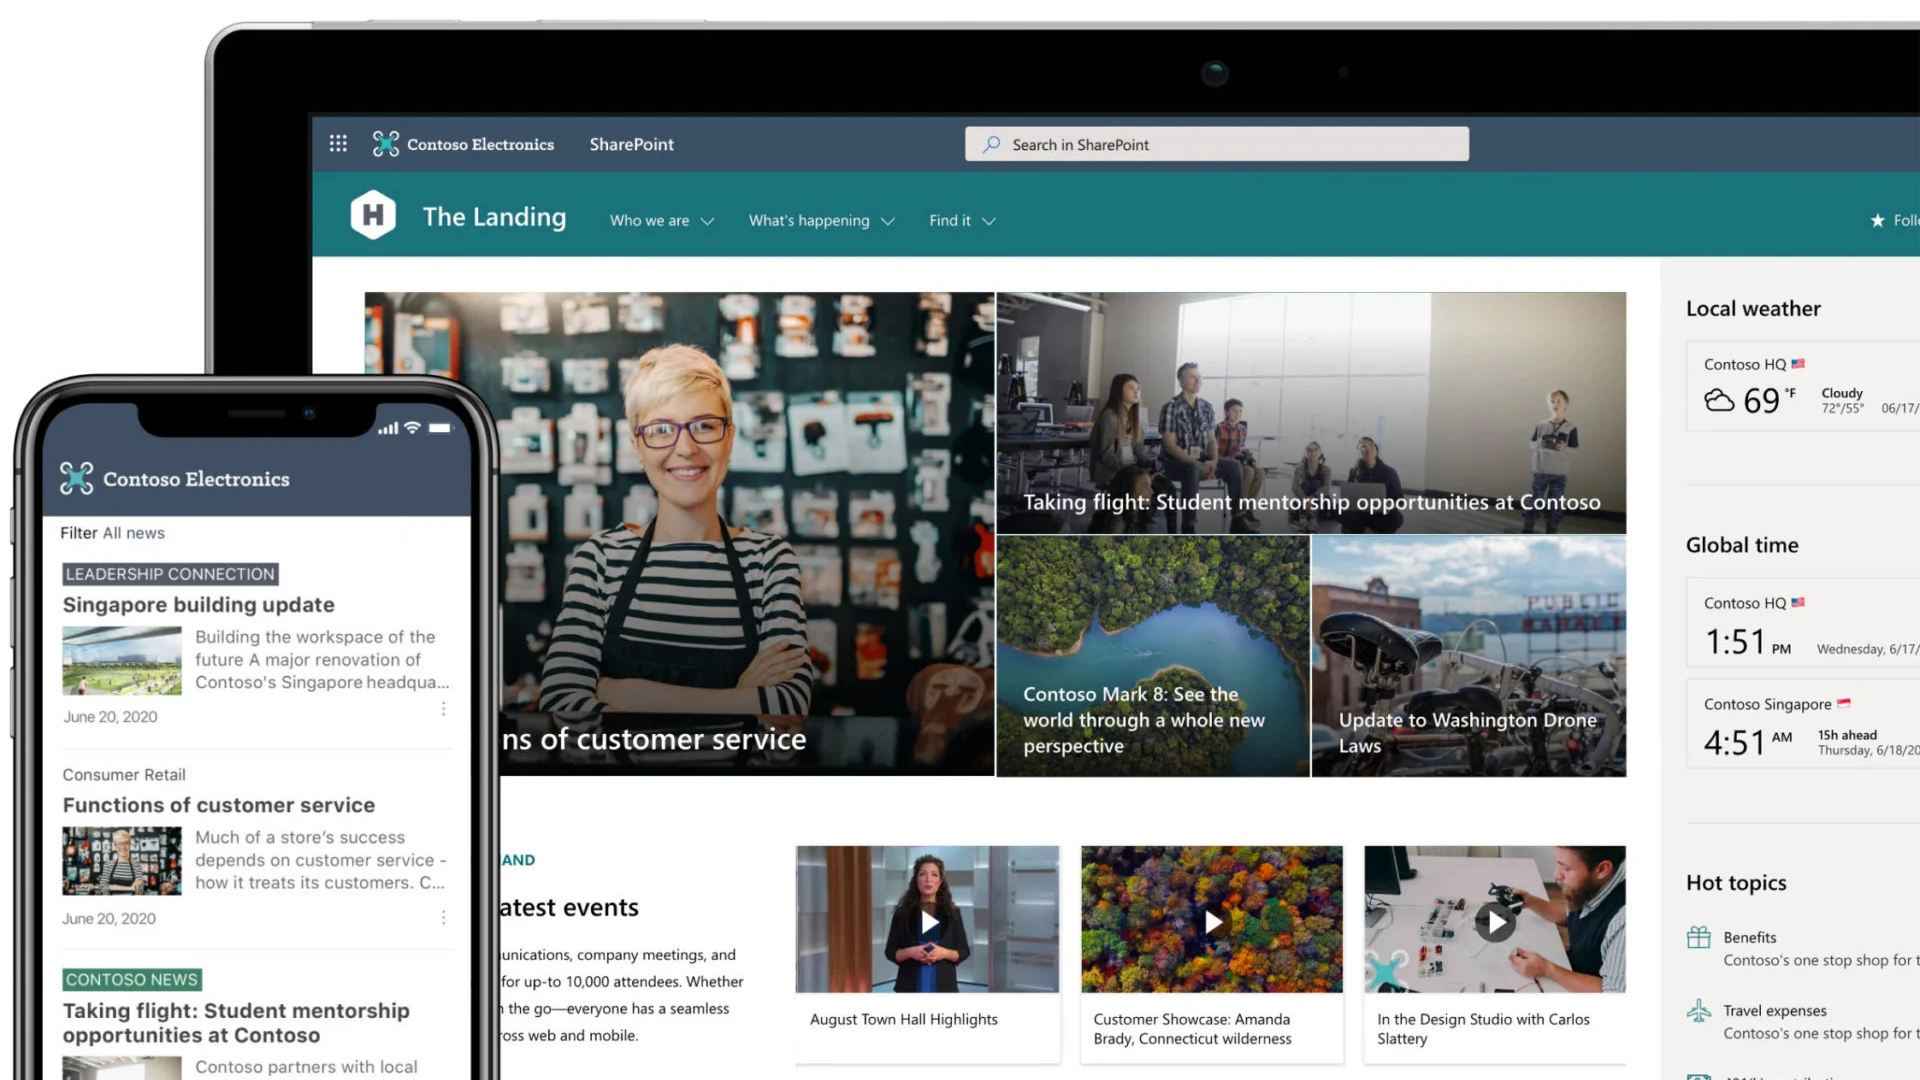Click the Contoso HQ weather location name
The width and height of the screenshot is (1920, 1080).
(1745, 364)
